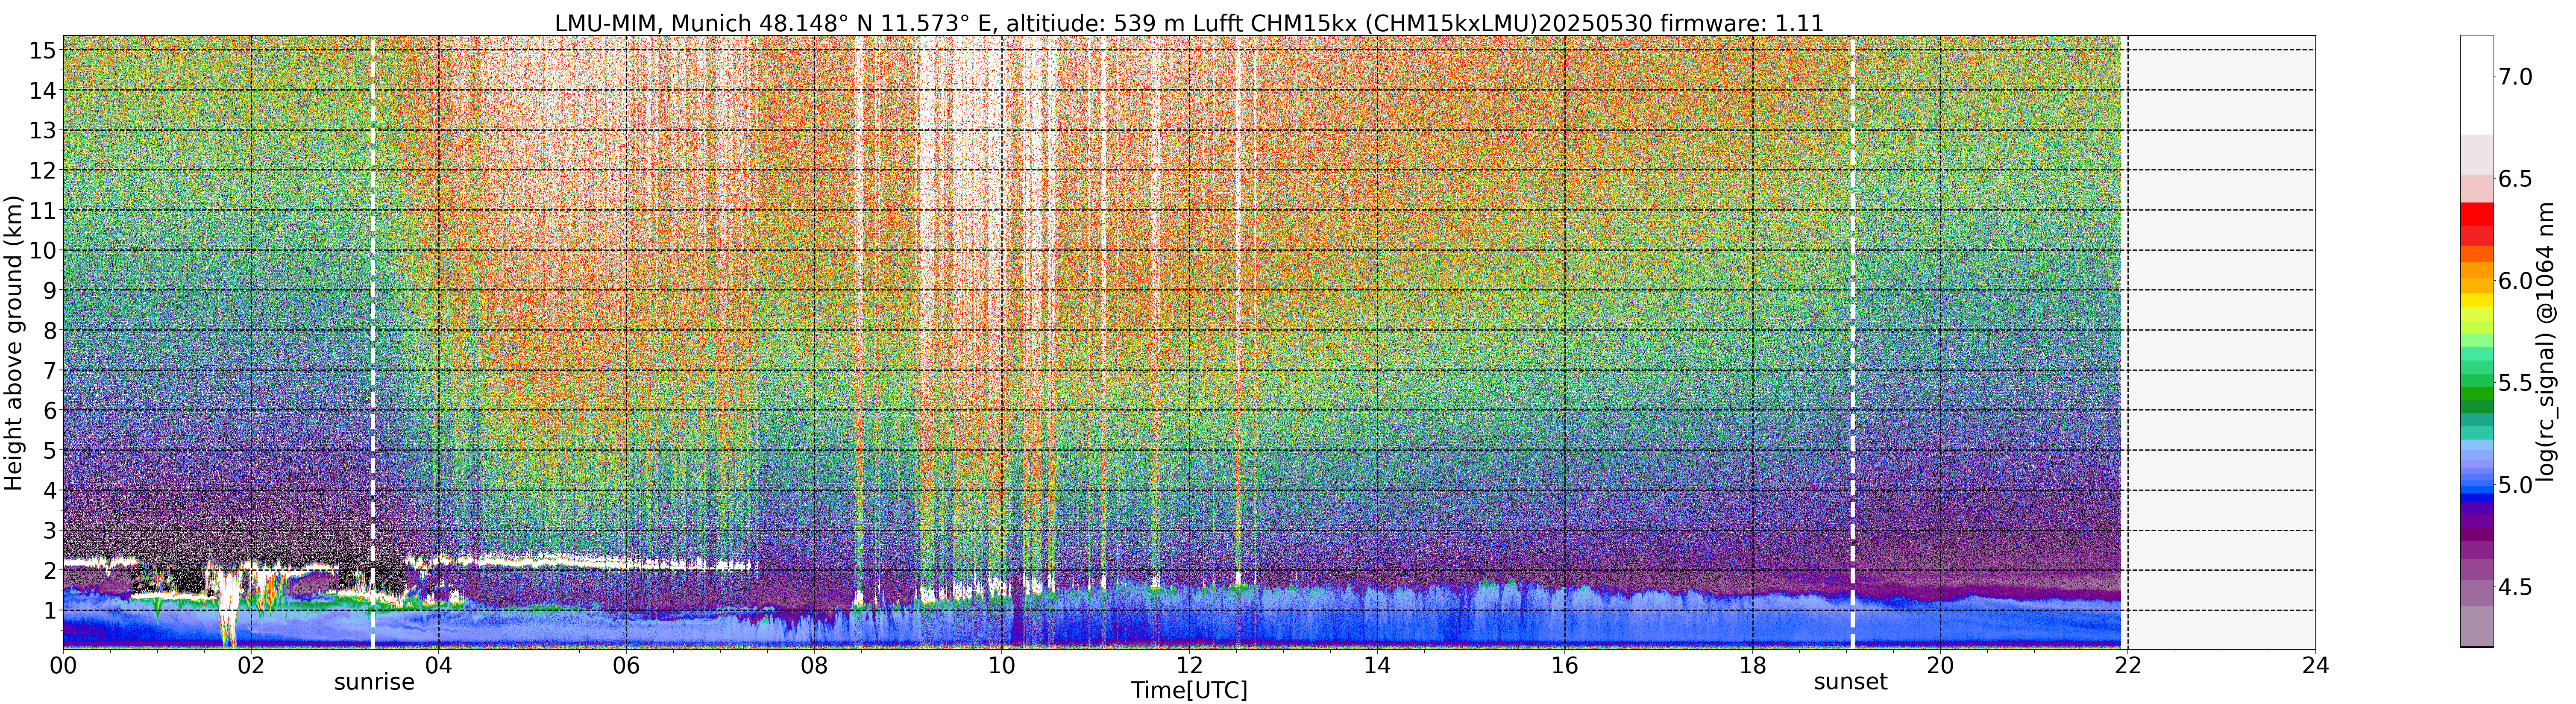Click time-axis tick label "16"
Viewport: 2576px width, 704px height.
[x=1565, y=666]
